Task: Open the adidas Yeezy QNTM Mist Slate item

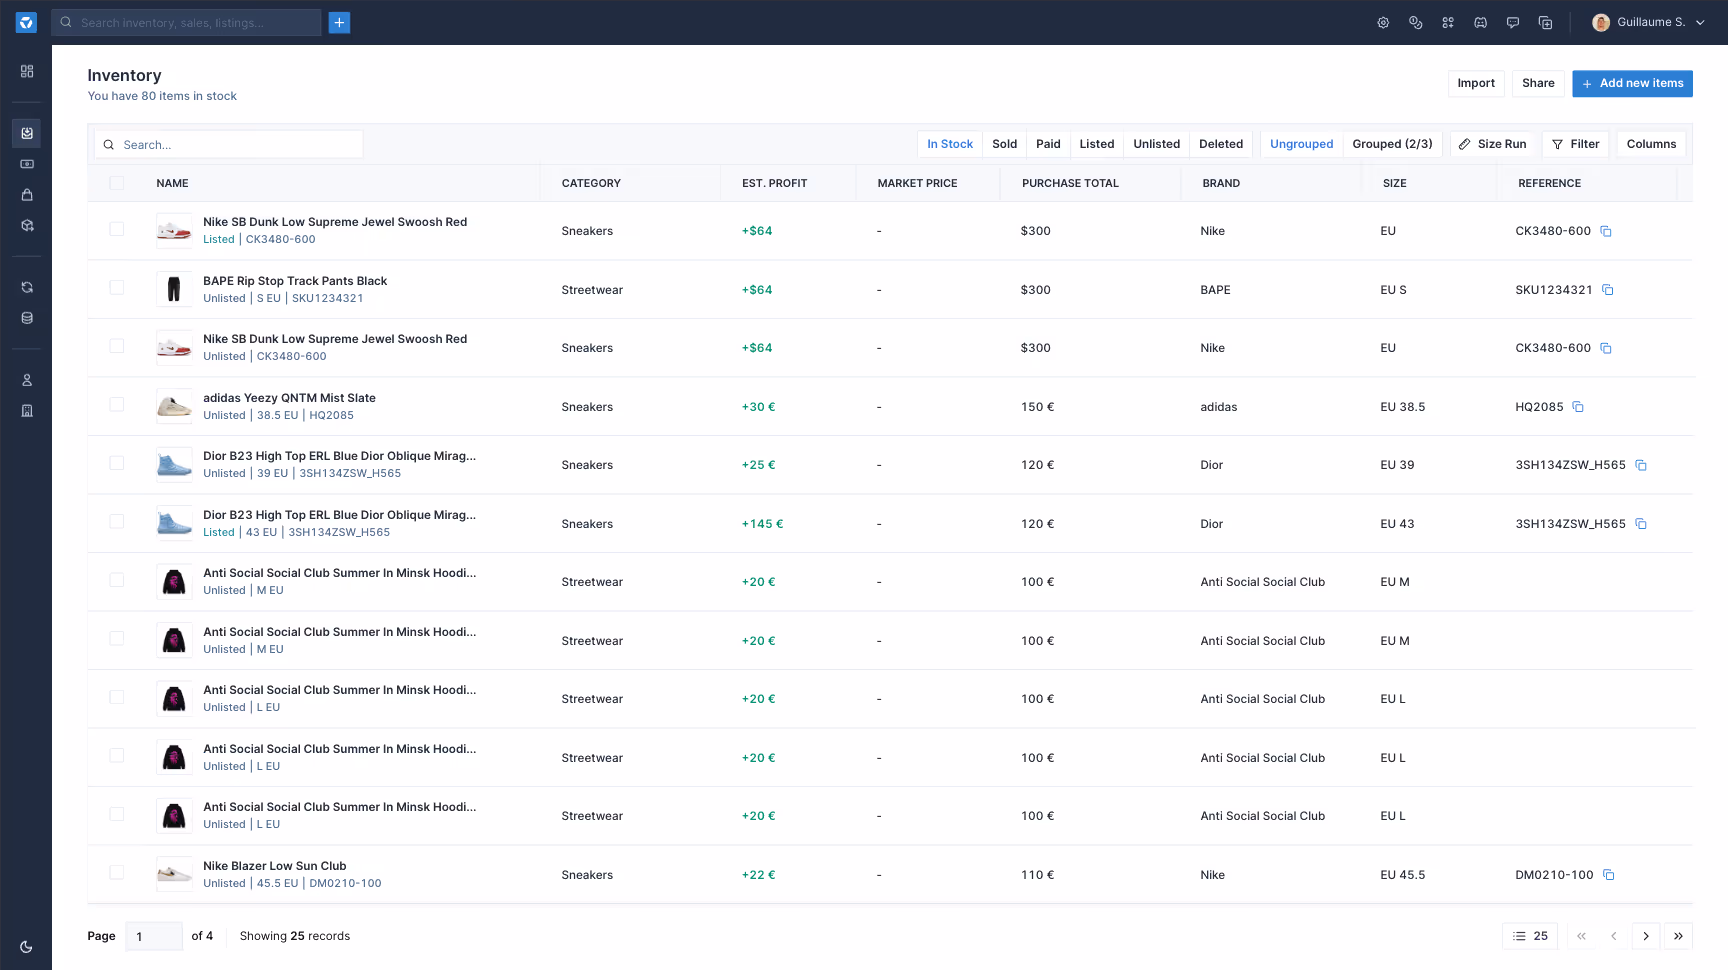Action: [x=289, y=398]
